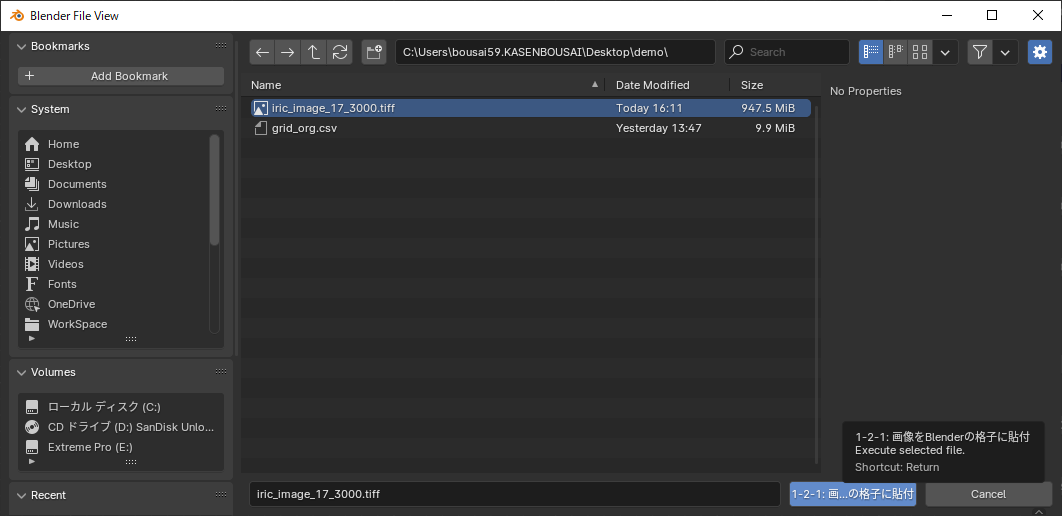Open display settings dropdown arrow
This screenshot has width=1062, height=516.
point(946,52)
